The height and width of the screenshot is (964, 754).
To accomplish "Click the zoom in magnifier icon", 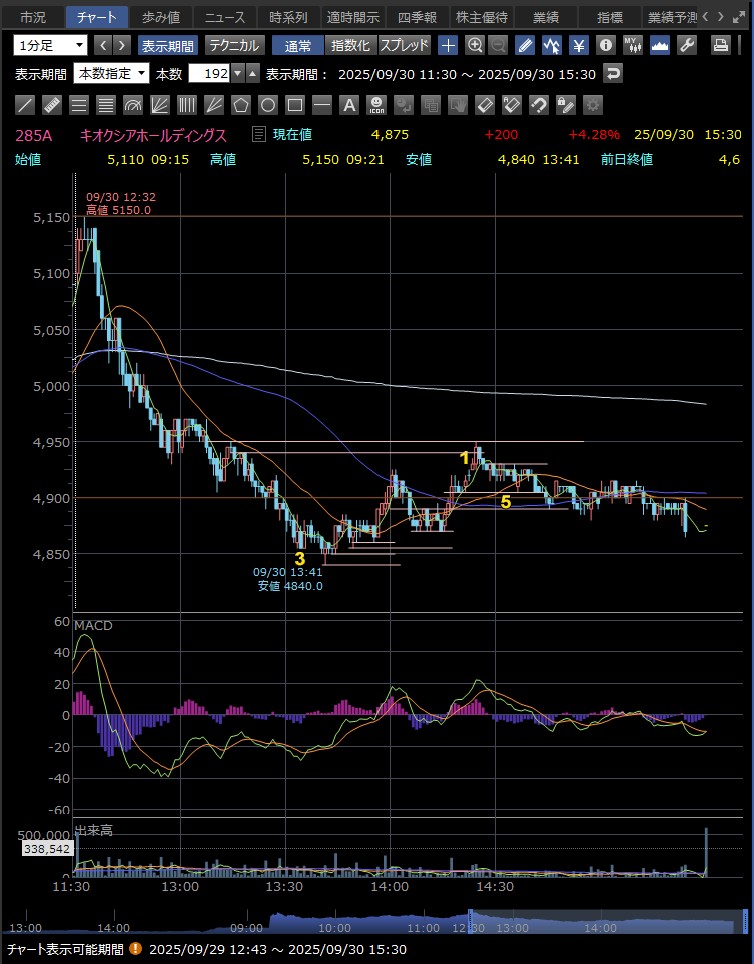I will coord(475,45).
